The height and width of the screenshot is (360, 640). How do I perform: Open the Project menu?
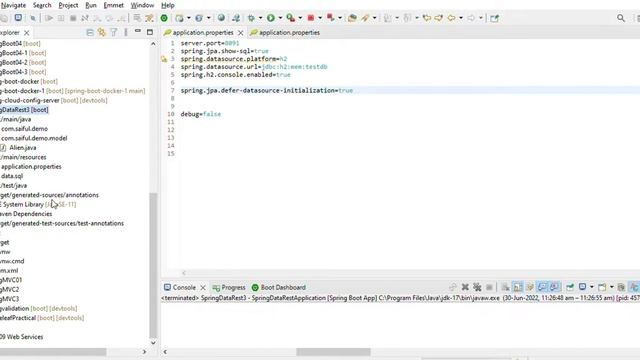[x=68, y=5]
